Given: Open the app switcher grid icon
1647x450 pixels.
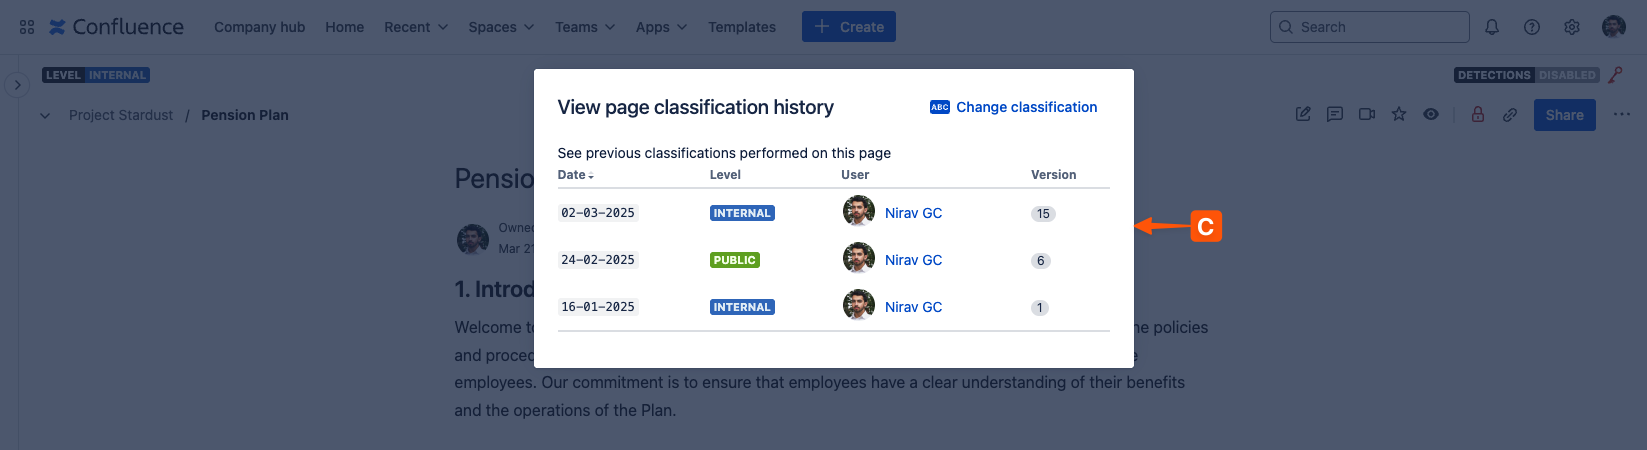Looking at the screenshot, I should pyautogui.click(x=27, y=27).
